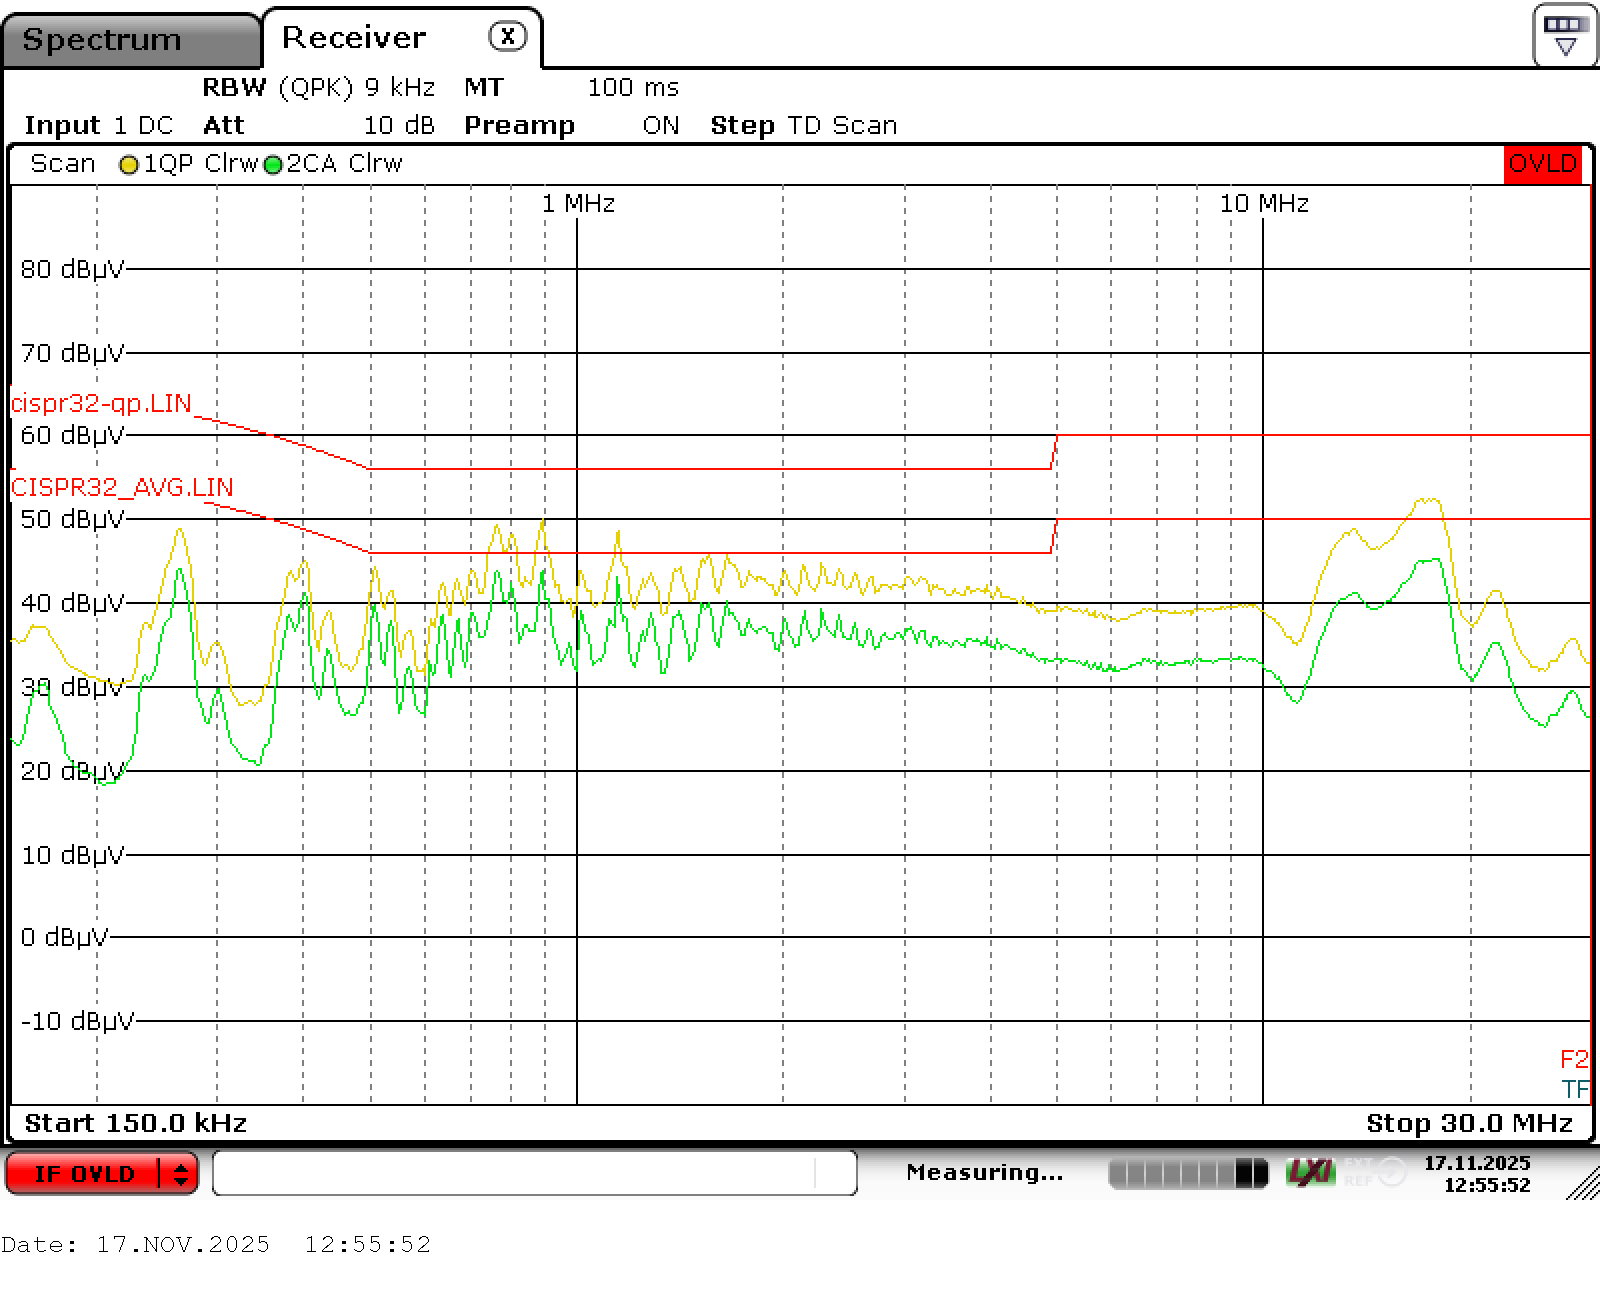
Task: Click the cispr32-qp.LIN limit line label
Action: (100, 403)
